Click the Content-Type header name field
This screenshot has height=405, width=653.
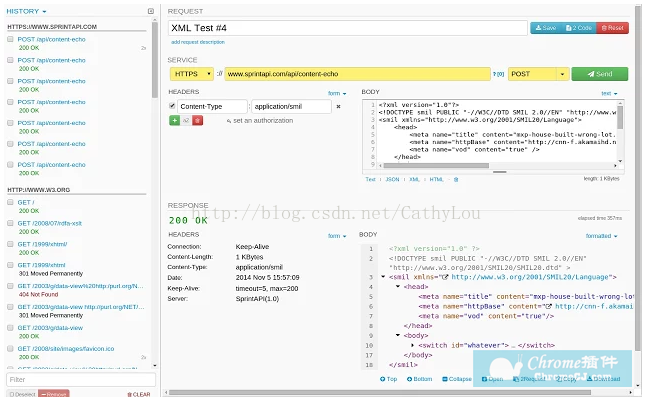[x=212, y=107]
